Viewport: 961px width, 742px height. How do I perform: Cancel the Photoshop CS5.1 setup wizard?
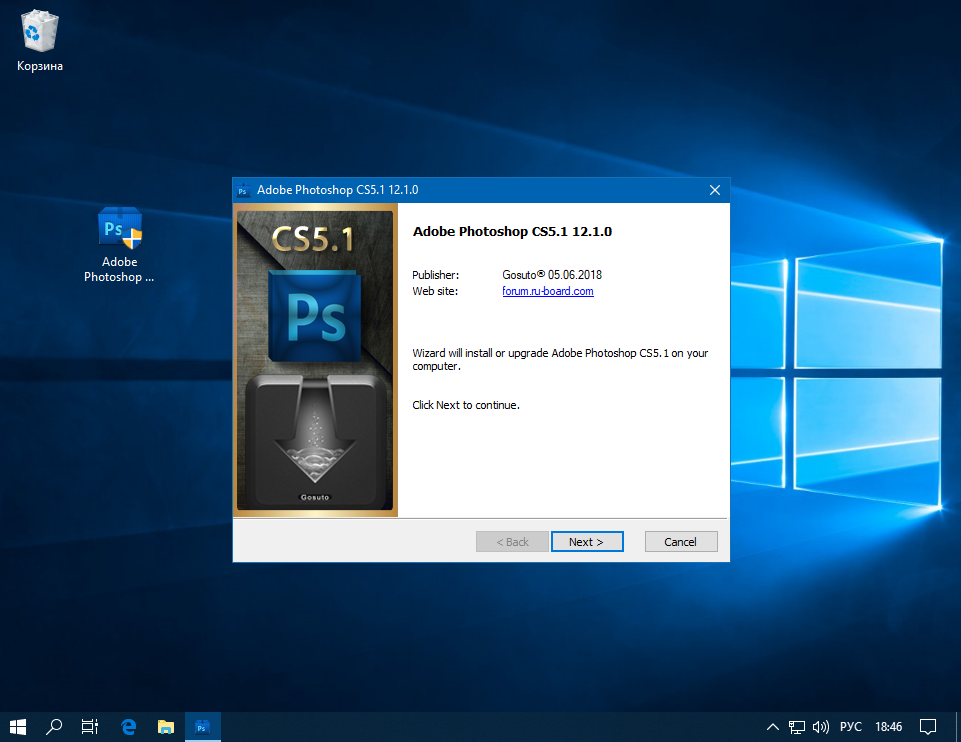[680, 541]
